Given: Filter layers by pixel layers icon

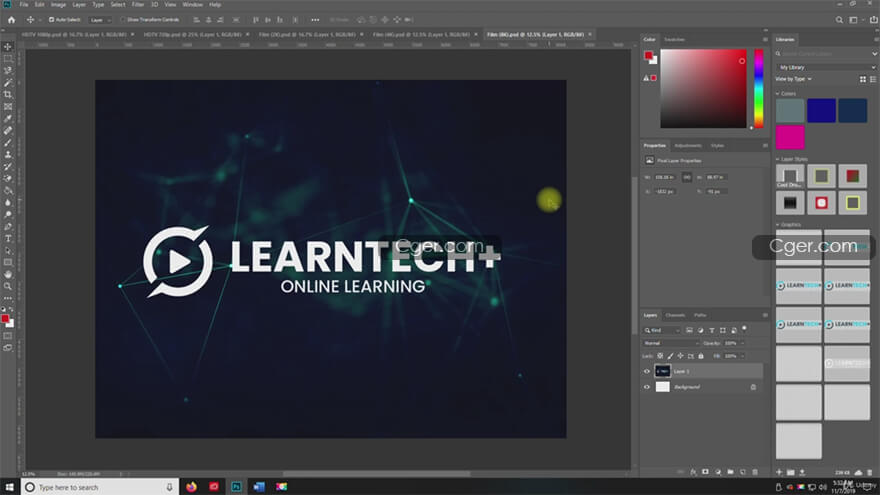Looking at the screenshot, I should click(689, 330).
